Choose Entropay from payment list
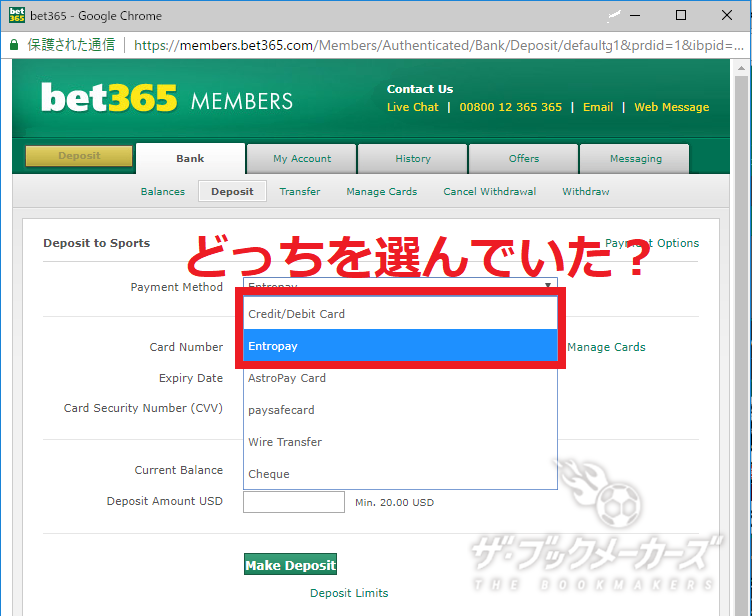Viewport: 752px width, 616px height. pyautogui.click(x=400, y=346)
